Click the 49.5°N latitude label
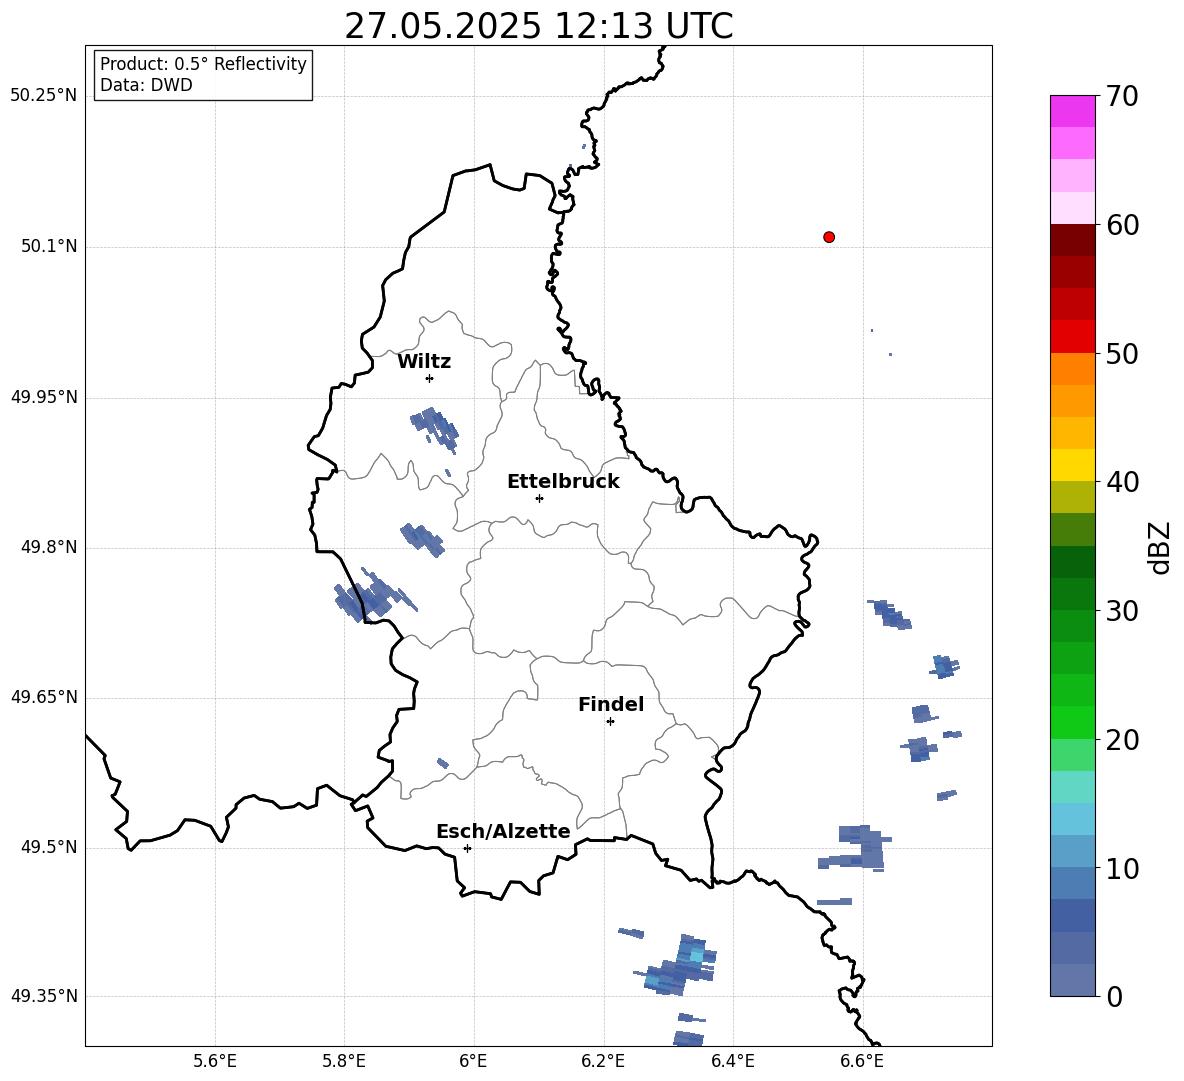 pos(50,847)
